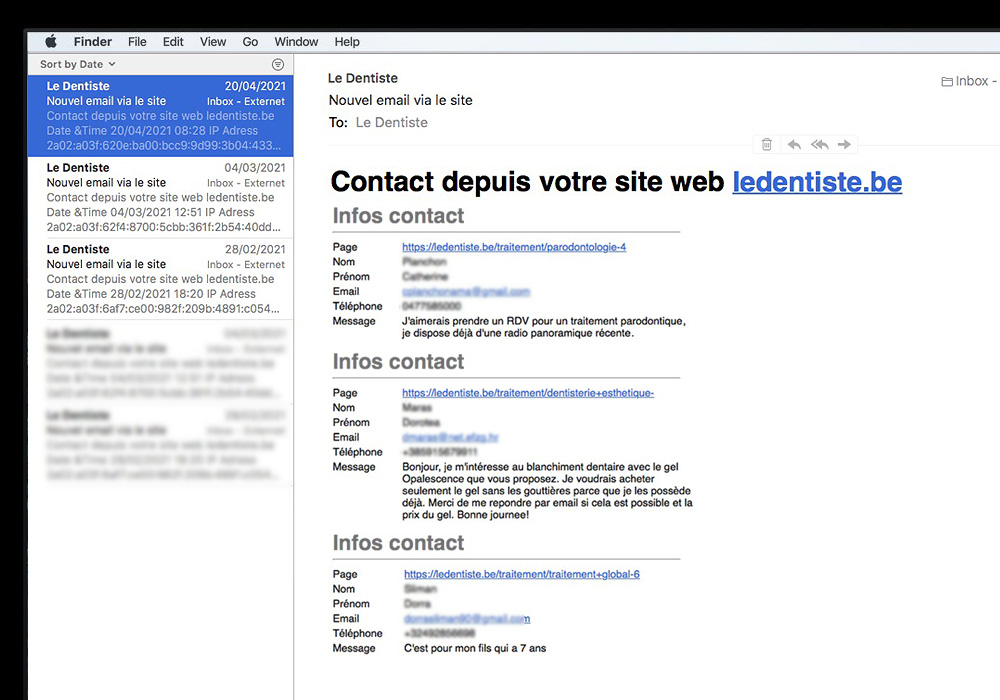The height and width of the screenshot is (700, 1000).
Task: Open the File menu
Action: point(137,42)
